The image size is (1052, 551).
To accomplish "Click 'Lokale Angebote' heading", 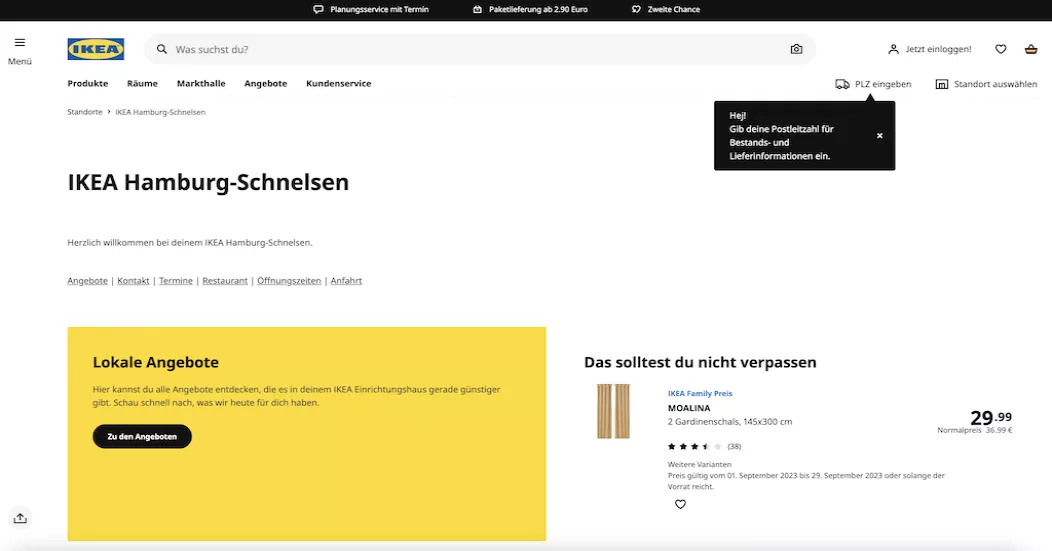I will (x=156, y=362).
